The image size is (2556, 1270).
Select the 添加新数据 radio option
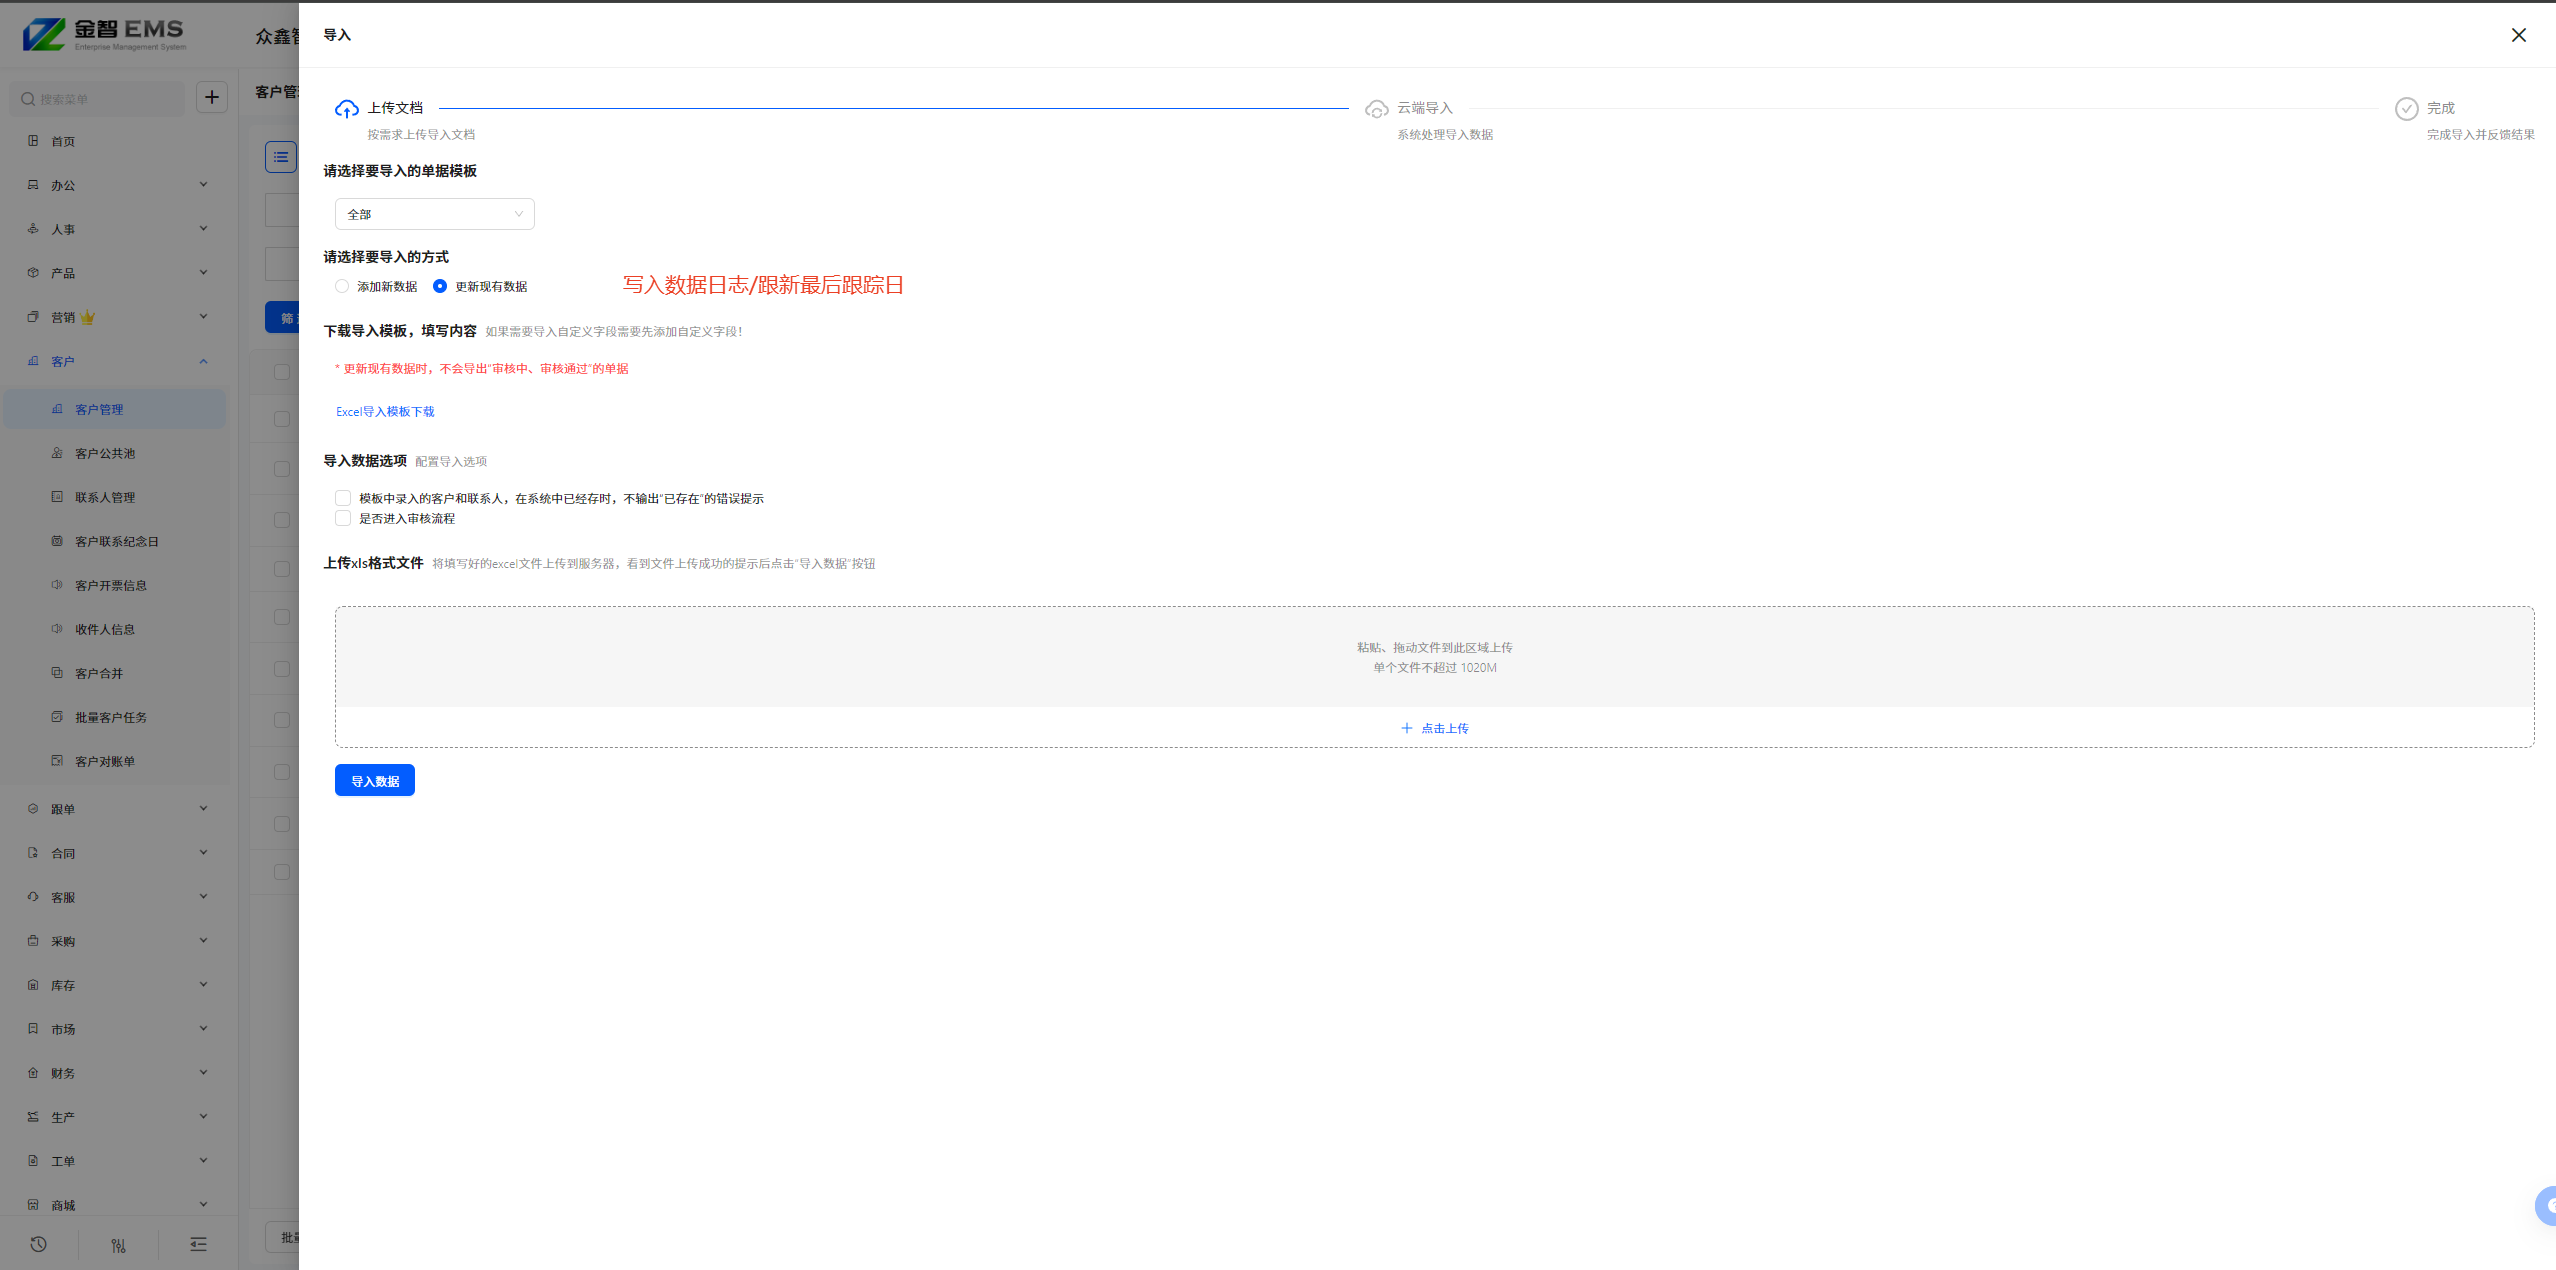(342, 286)
